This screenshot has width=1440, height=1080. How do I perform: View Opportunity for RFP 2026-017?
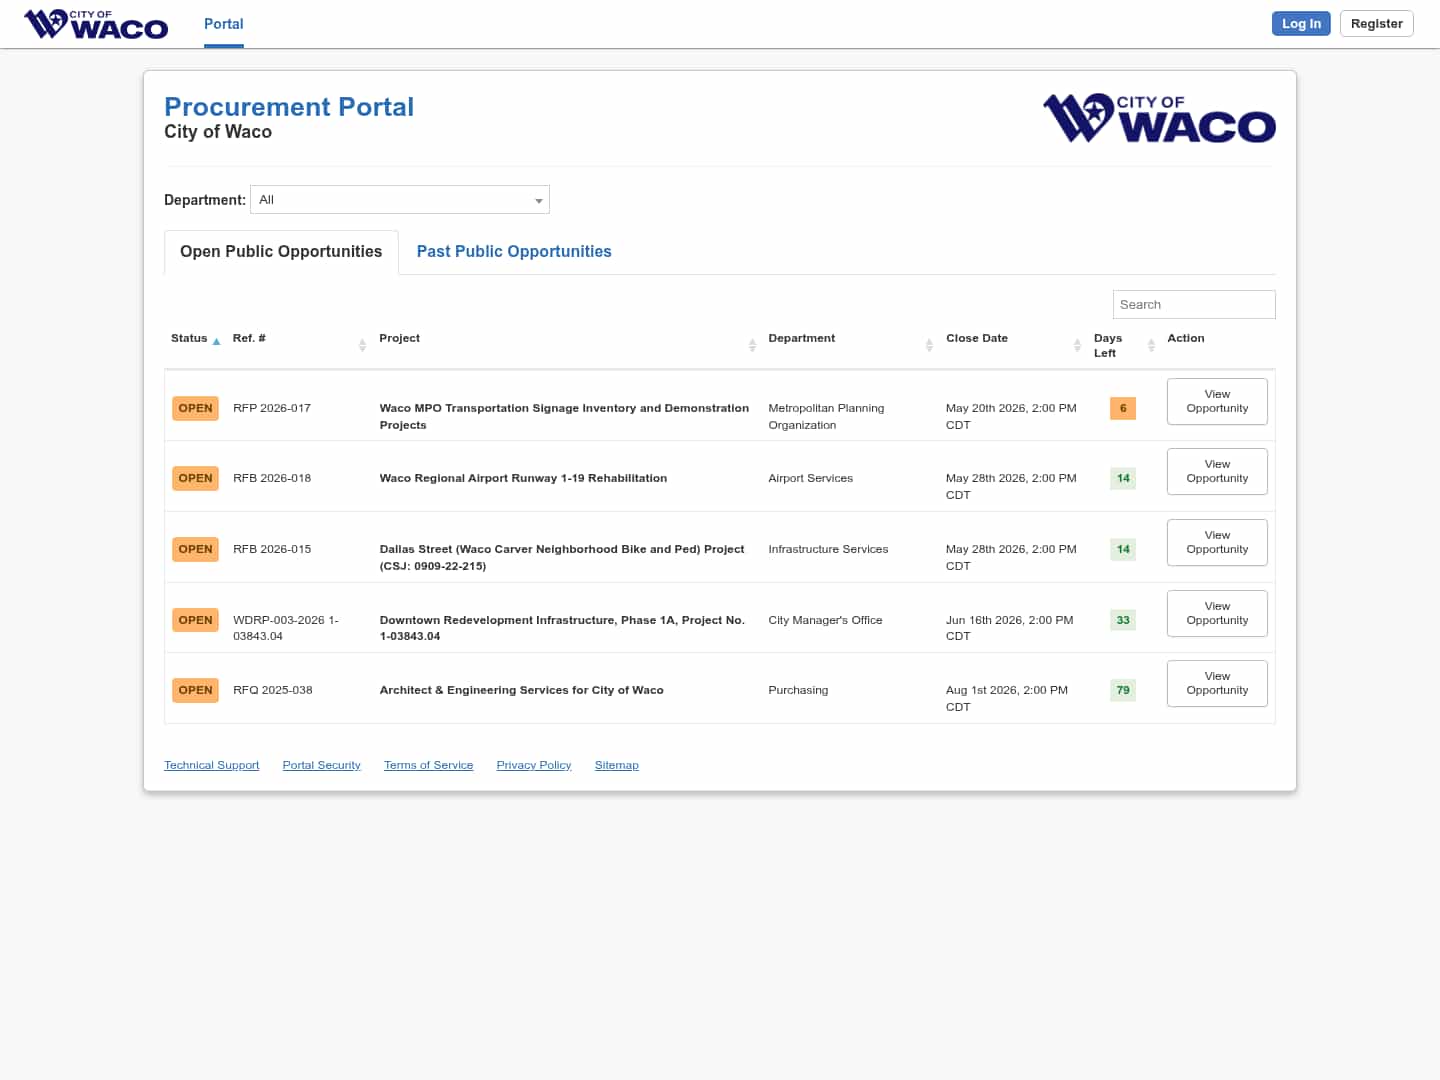1217,401
